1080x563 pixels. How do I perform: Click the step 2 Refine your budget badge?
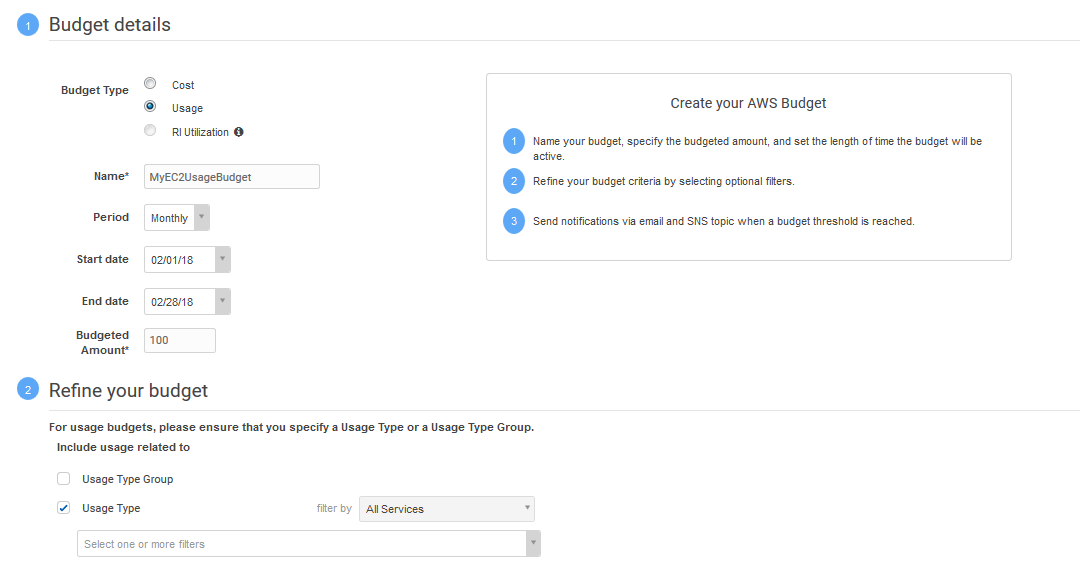pyautogui.click(x=28, y=391)
